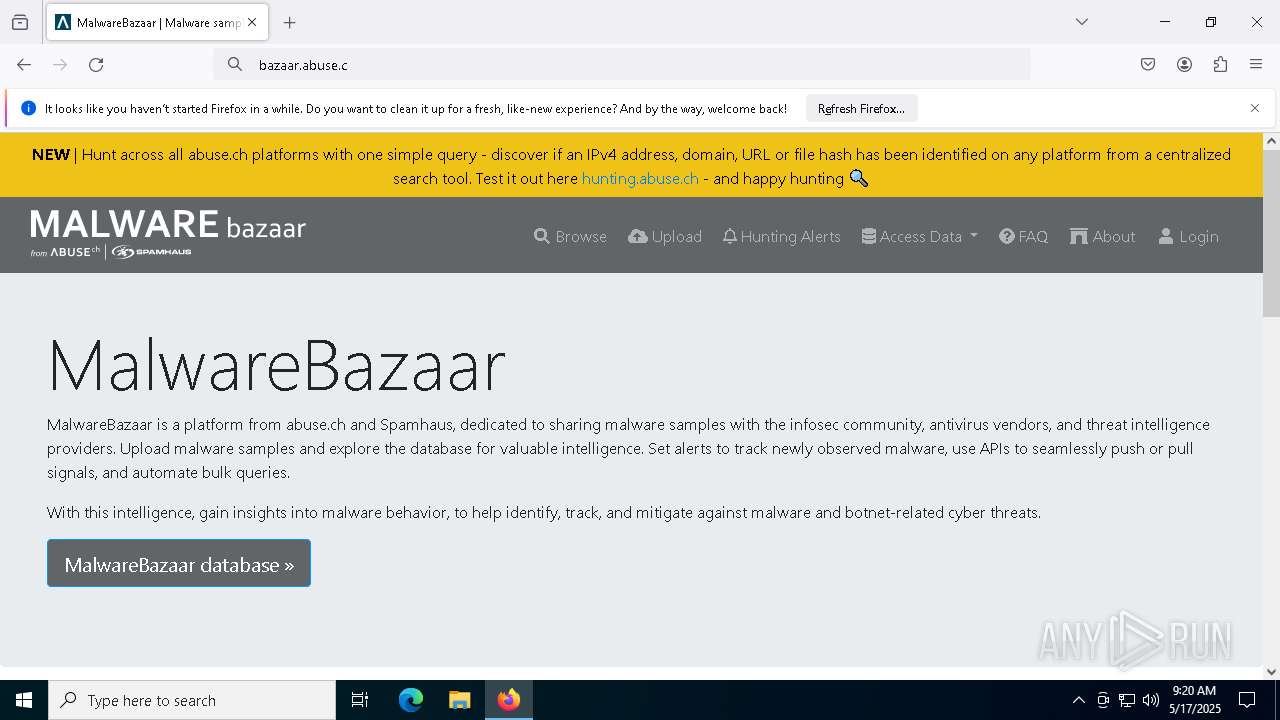
Task: Click the search magnifier in address bar
Action: point(235,64)
